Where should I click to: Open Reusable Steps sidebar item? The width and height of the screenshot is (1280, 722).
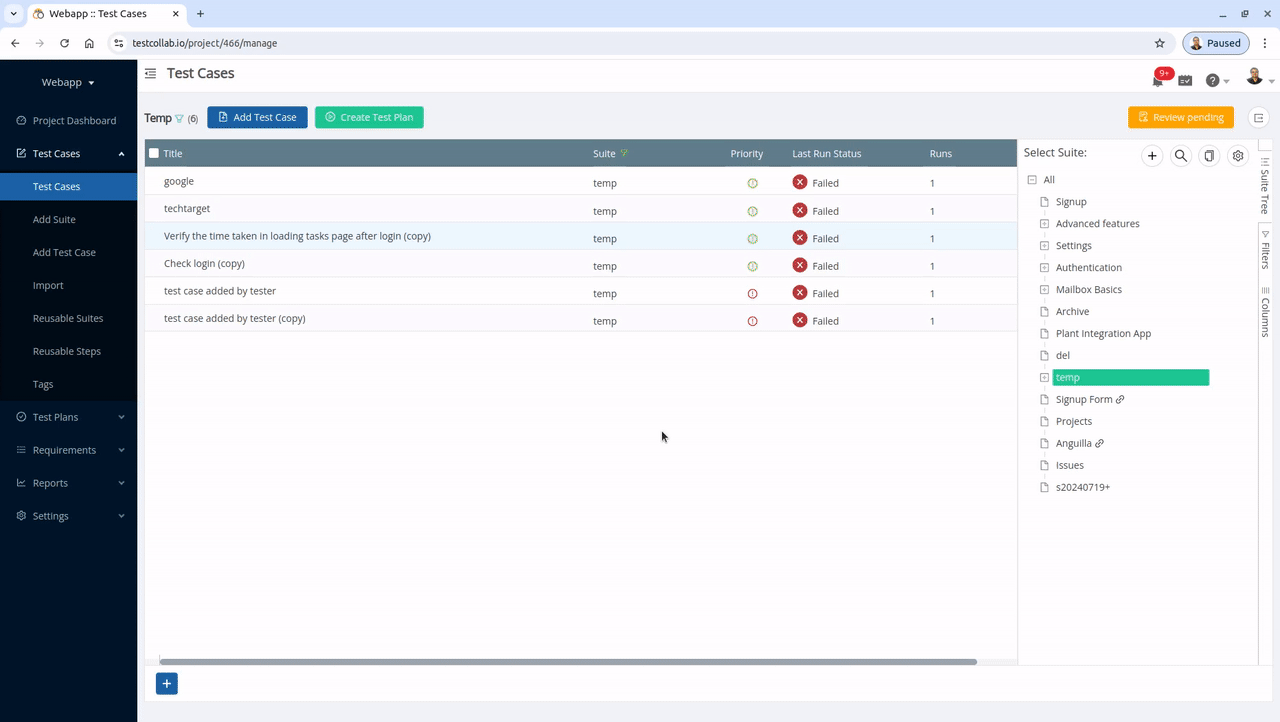click(68, 352)
